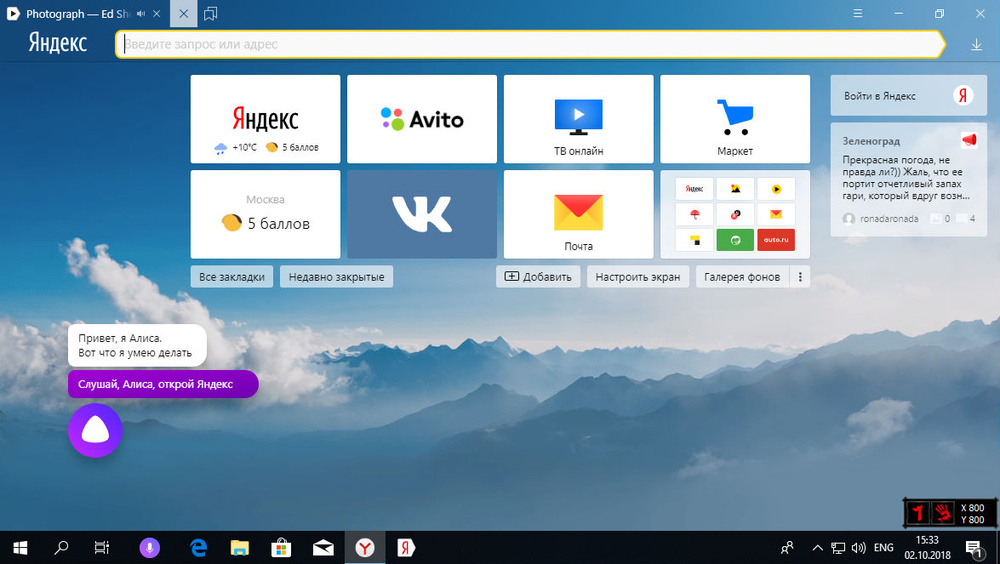Open the Windows Start menu
Viewport: 1000px width, 564px height.
click(20, 547)
